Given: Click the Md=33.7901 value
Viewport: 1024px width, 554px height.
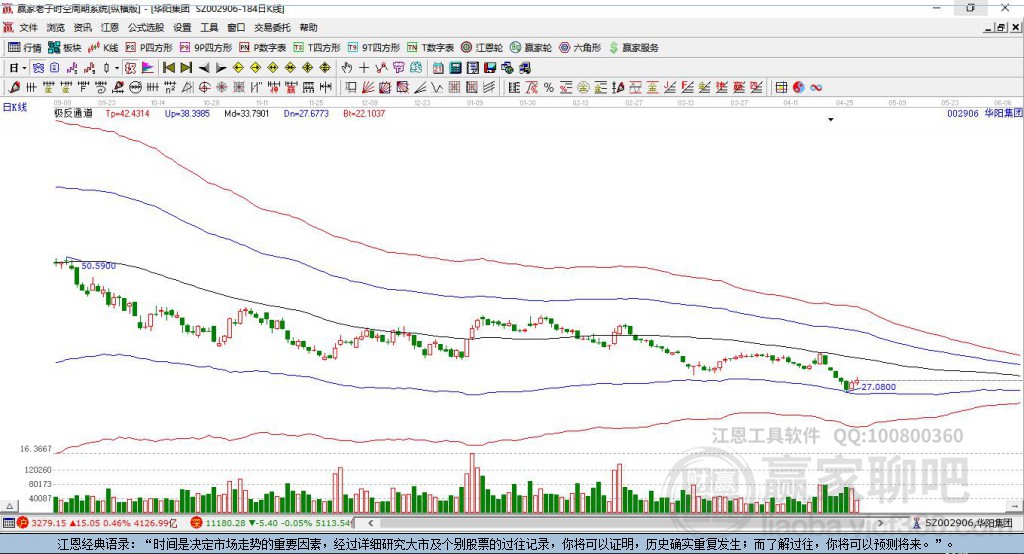Looking at the screenshot, I should click(x=246, y=113).
